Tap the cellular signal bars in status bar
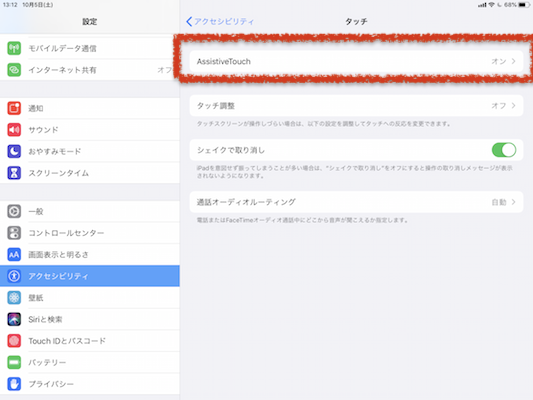 click(482, 5)
